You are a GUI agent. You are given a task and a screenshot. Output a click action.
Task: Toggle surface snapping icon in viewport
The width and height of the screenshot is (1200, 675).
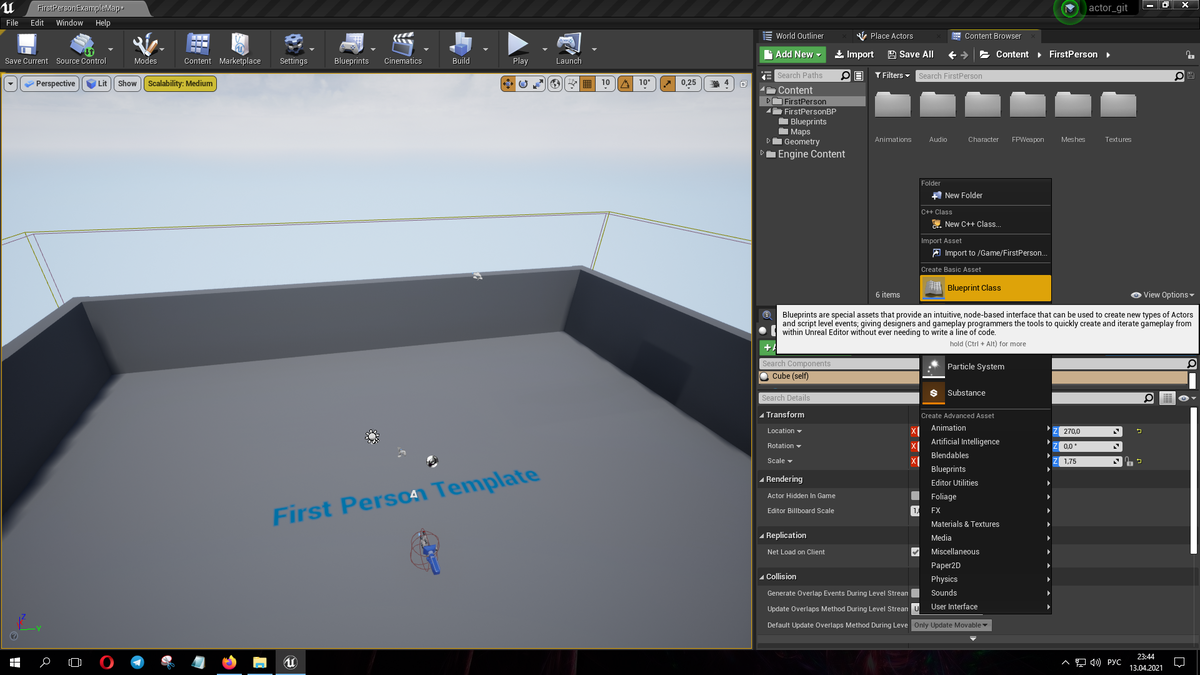coord(572,84)
